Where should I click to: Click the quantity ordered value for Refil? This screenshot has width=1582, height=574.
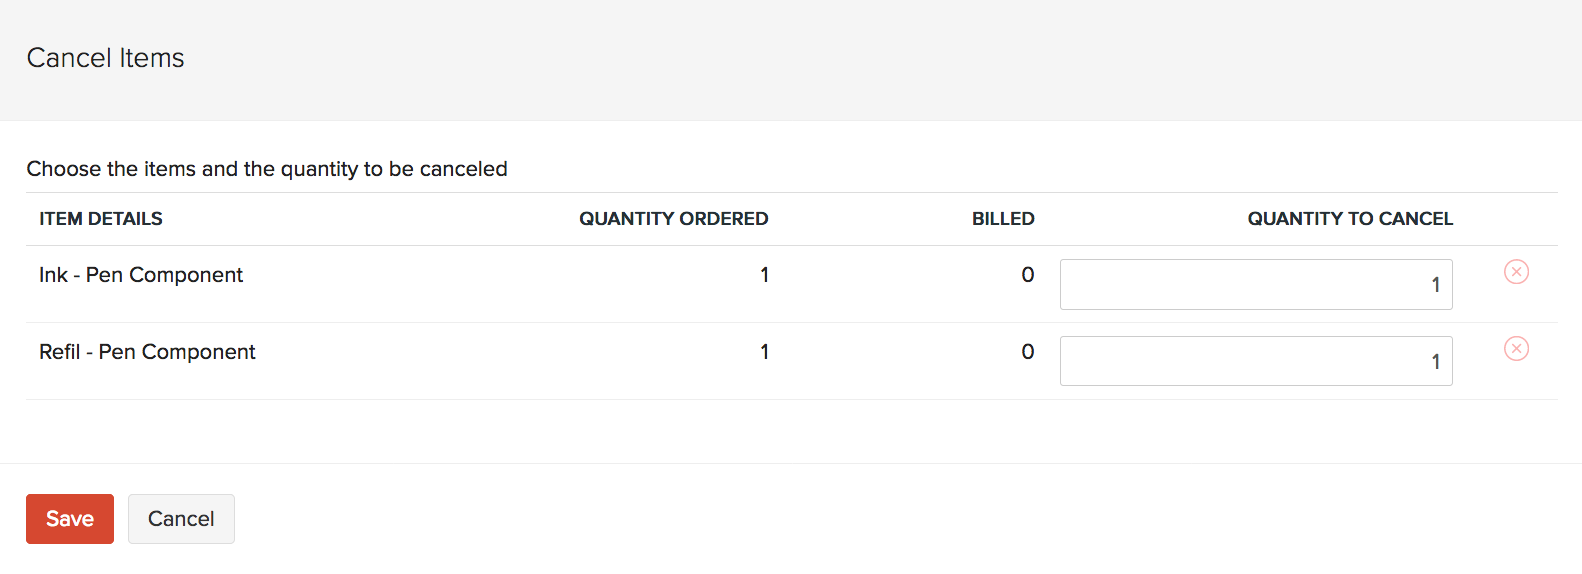pyautogui.click(x=764, y=352)
